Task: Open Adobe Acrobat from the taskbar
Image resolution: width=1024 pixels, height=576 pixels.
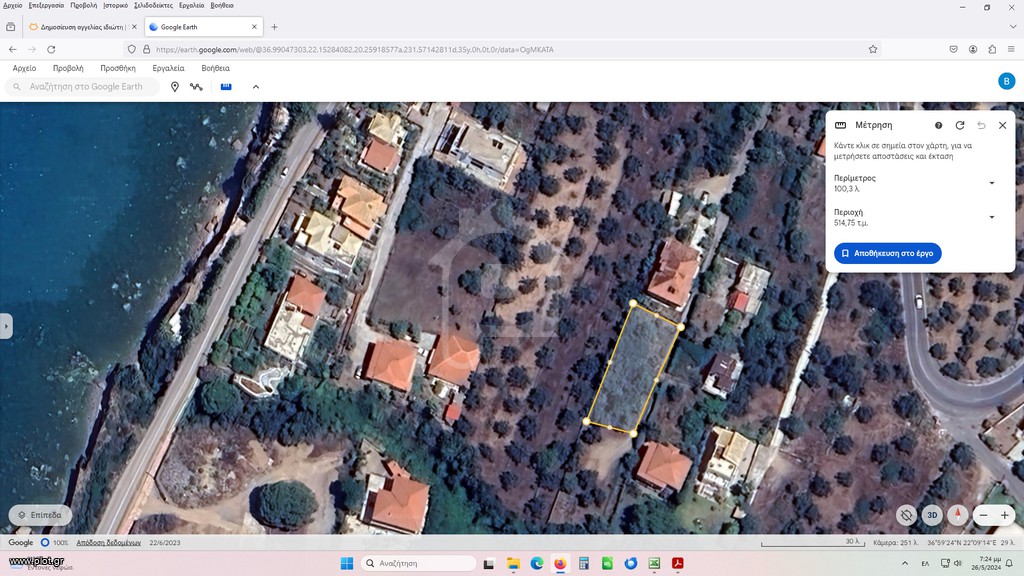Action: click(678, 563)
